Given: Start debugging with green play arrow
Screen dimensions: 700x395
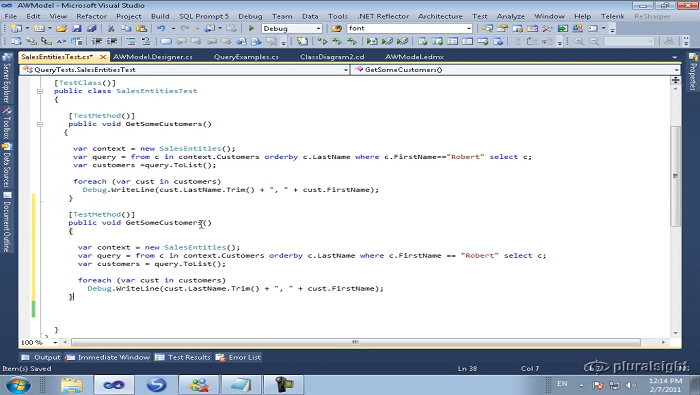Looking at the screenshot, I should [x=251, y=28].
